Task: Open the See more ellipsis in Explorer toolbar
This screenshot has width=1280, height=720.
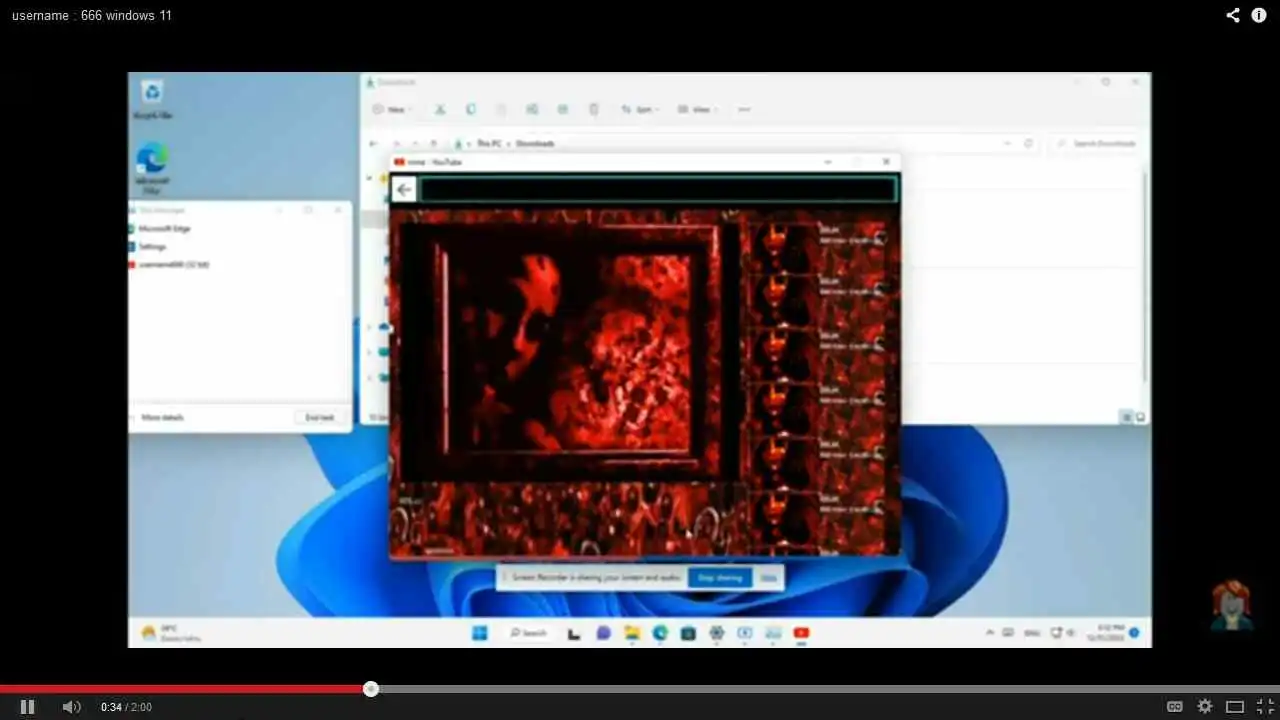Action: [x=744, y=109]
